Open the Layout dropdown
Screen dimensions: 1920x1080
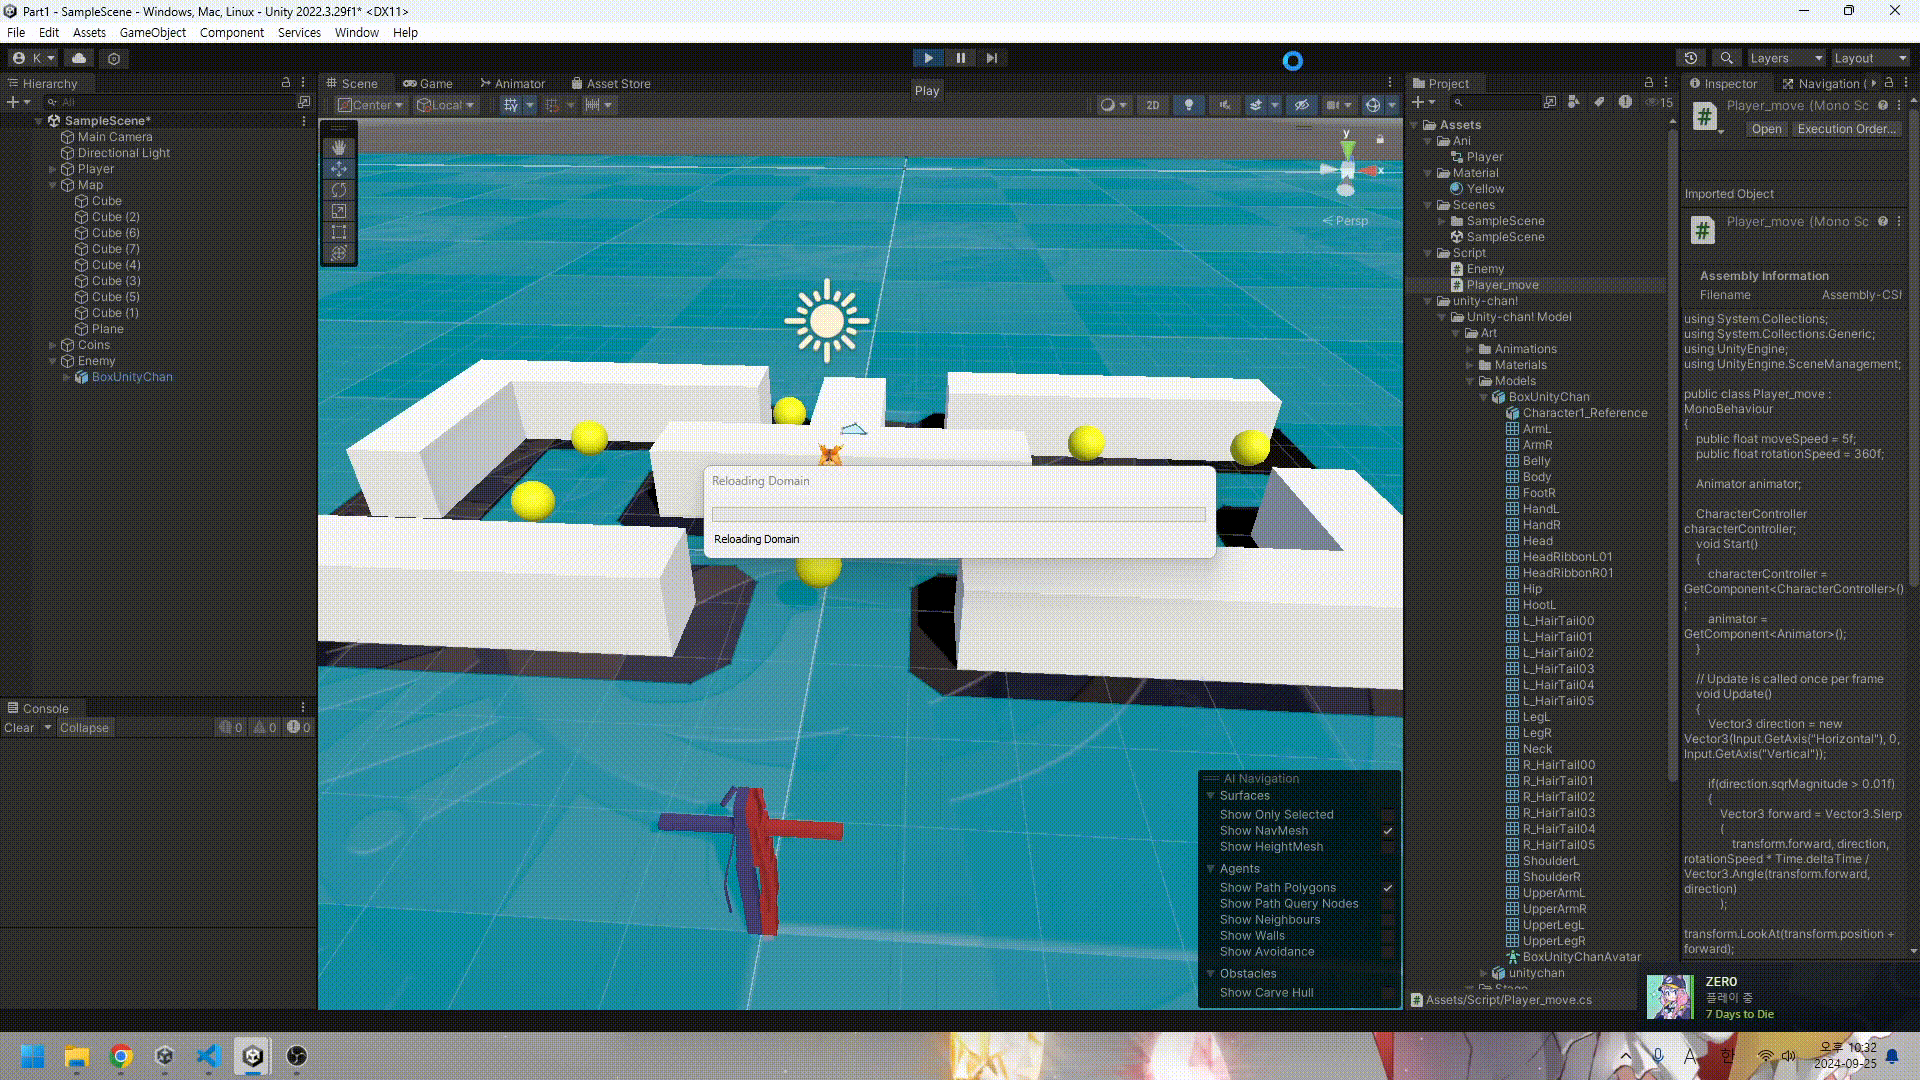tap(1870, 58)
